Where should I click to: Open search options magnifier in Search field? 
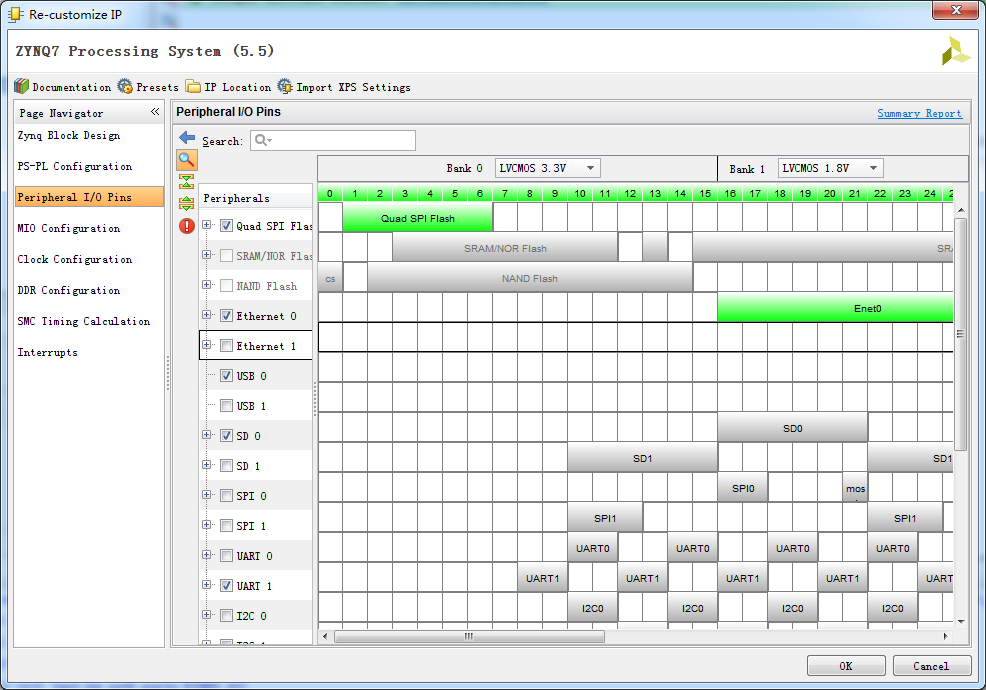pos(263,140)
